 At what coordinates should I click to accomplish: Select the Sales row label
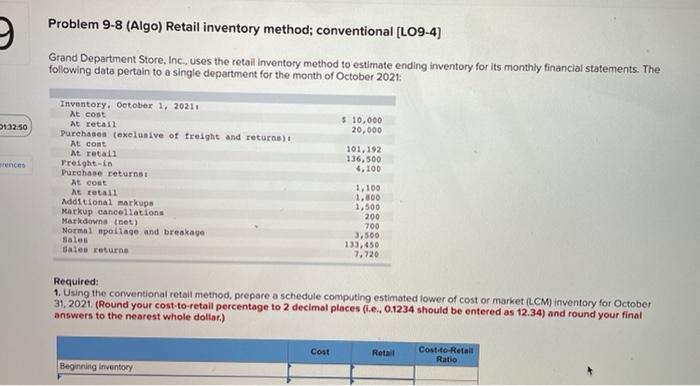tap(75, 241)
